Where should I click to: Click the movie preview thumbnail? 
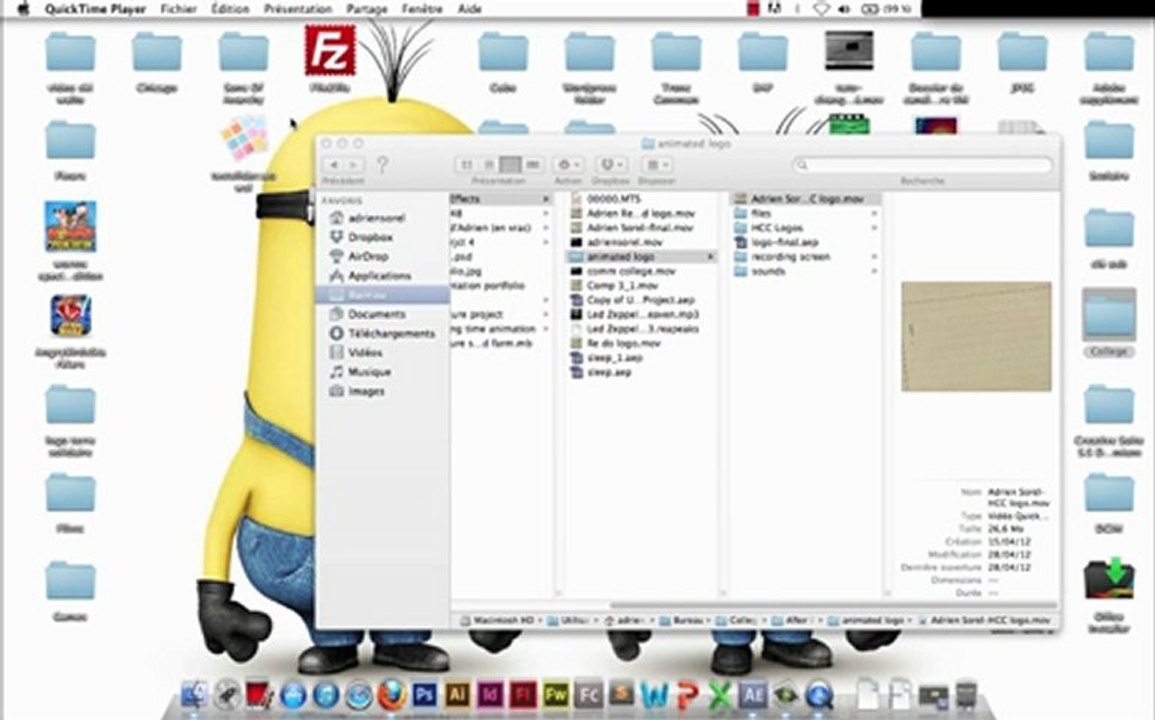tap(976, 336)
